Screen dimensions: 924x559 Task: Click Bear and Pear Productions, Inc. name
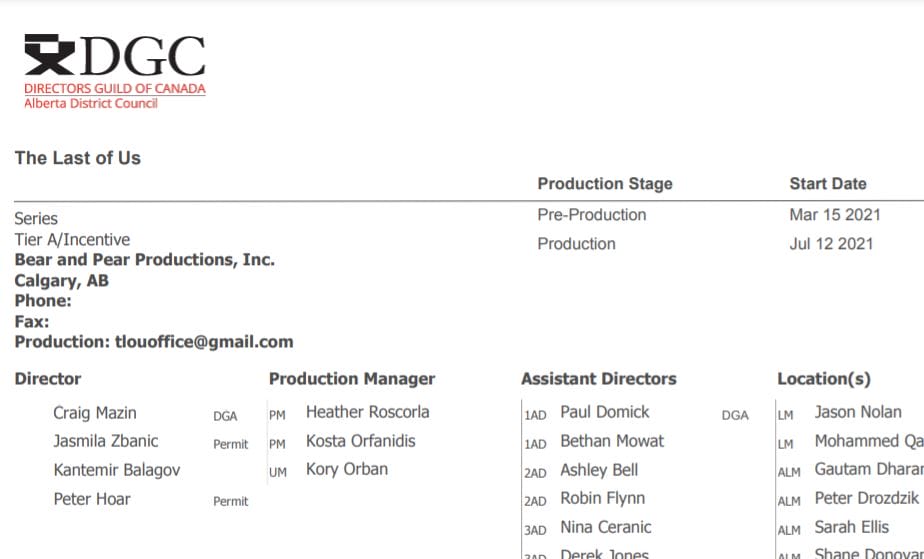click(x=144, y=260)
